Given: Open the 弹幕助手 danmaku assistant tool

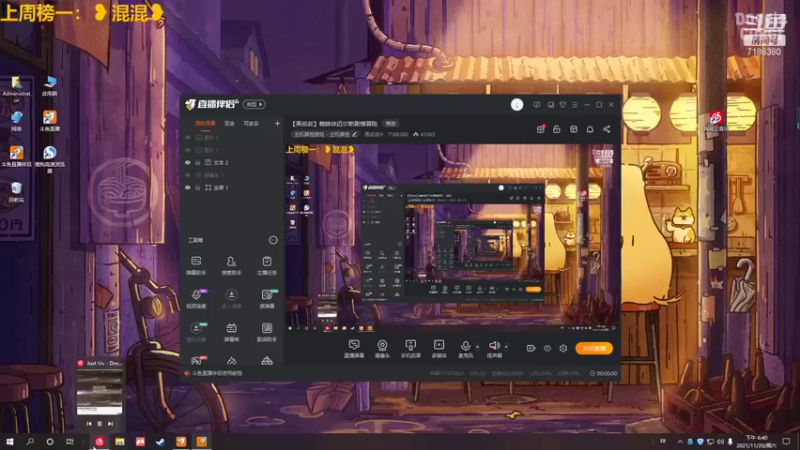Looking at the screenshot, I should [x=196, y=265].
